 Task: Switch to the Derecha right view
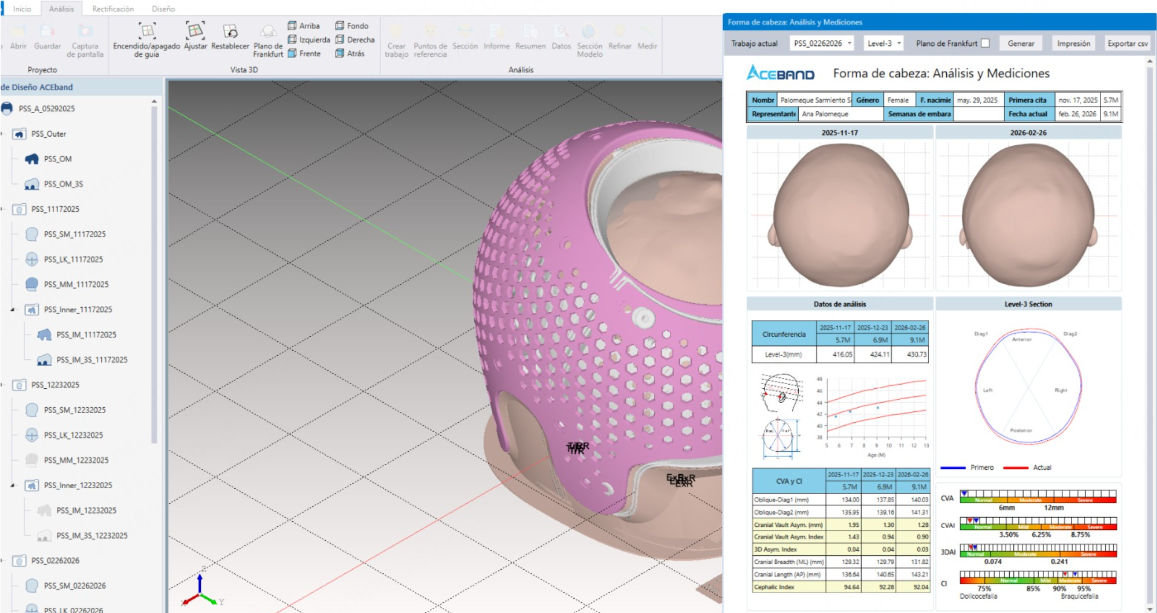point(355,40)
